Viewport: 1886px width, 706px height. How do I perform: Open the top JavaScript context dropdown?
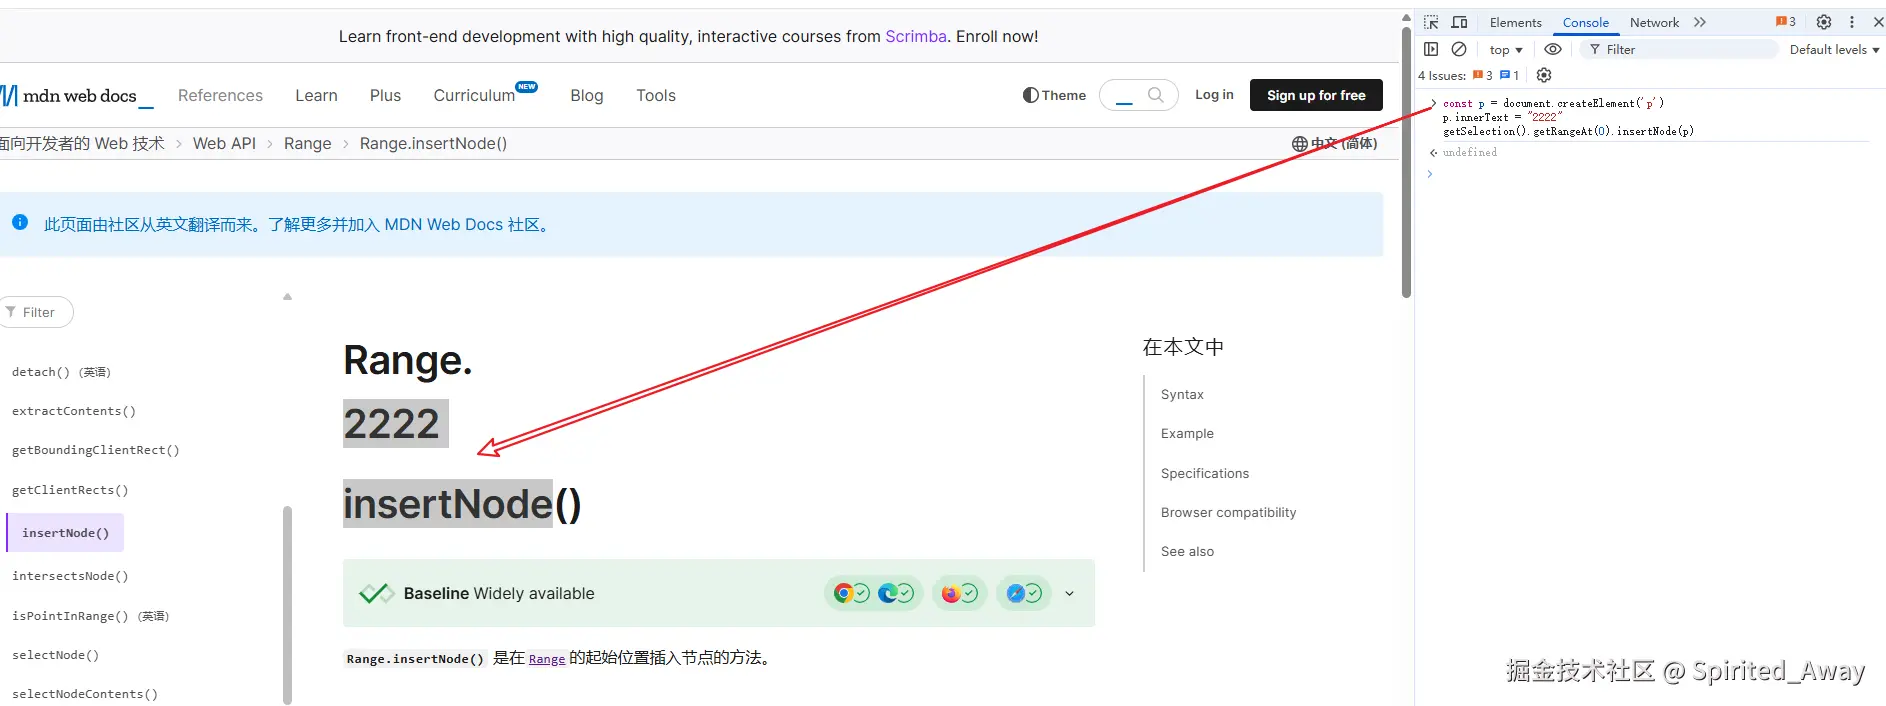tap(1506, 49)
